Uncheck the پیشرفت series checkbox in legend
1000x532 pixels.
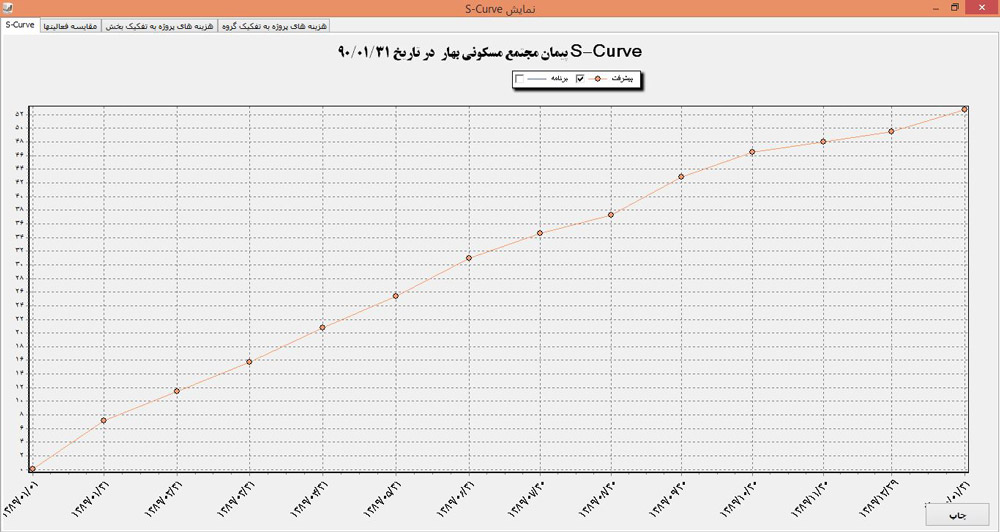click(x=579, y=79)
